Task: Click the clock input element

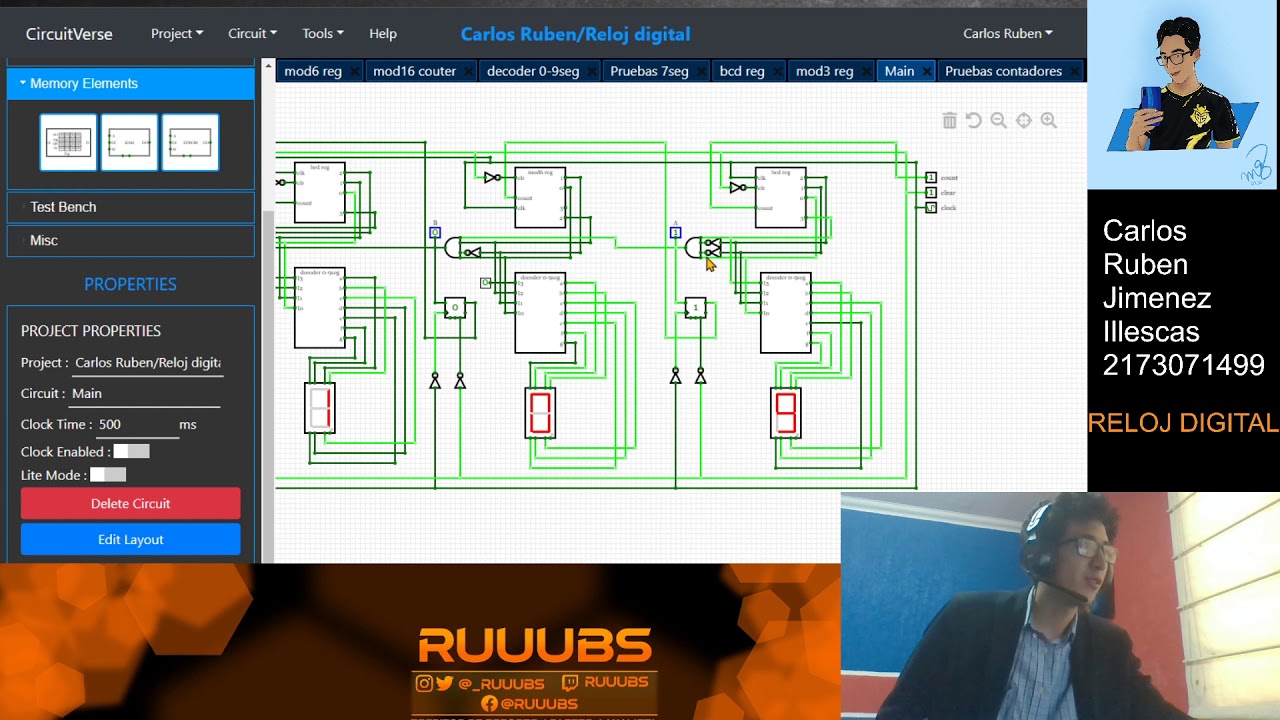Action: pyautogui.click(x=931, y=208)
